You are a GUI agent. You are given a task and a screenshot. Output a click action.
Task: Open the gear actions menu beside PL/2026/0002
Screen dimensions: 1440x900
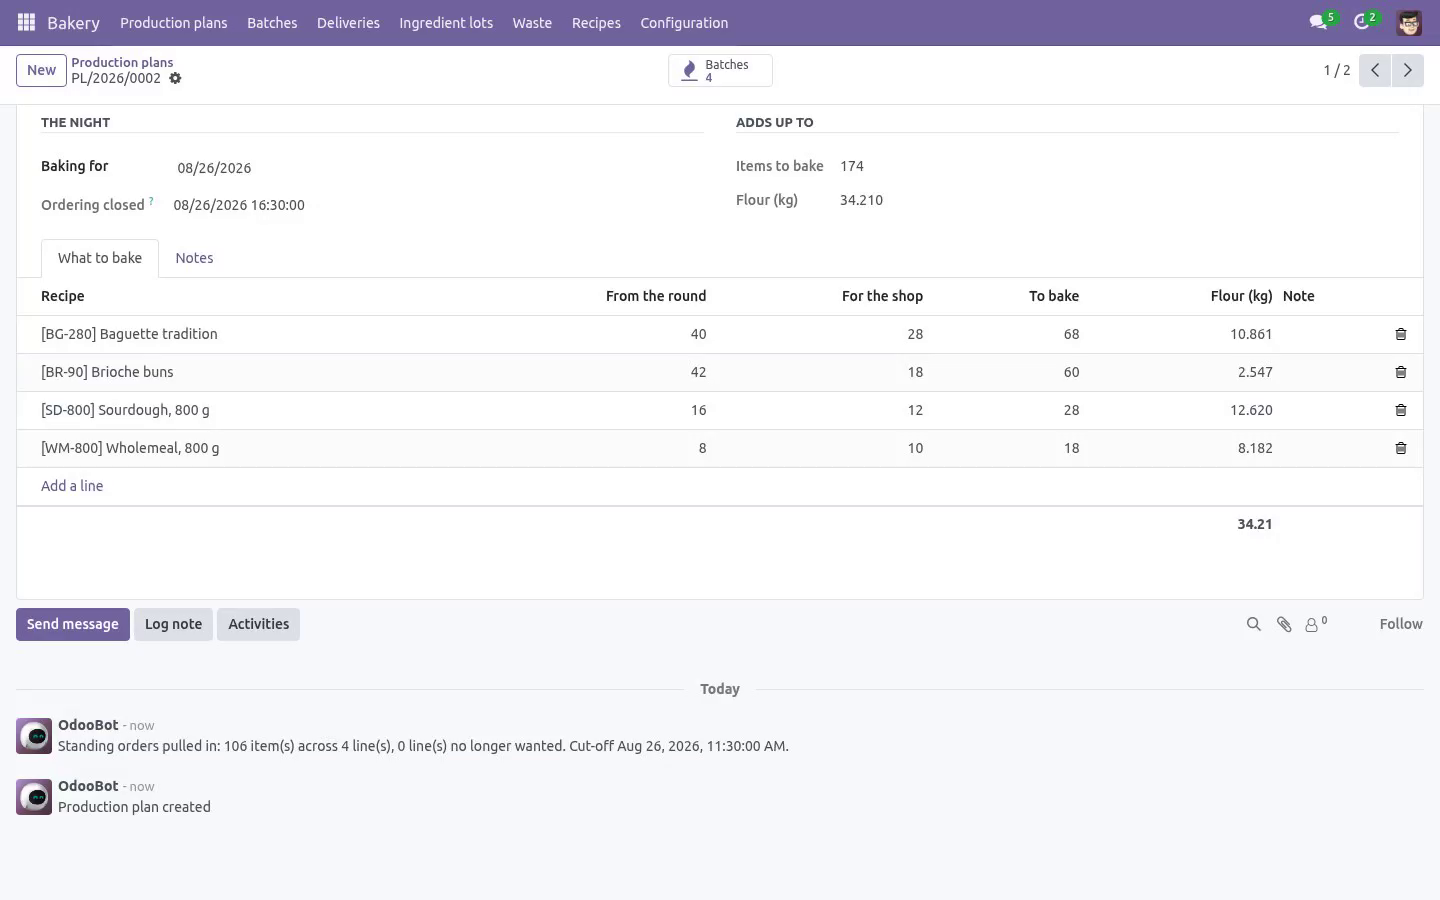click(x=175, y=78)
